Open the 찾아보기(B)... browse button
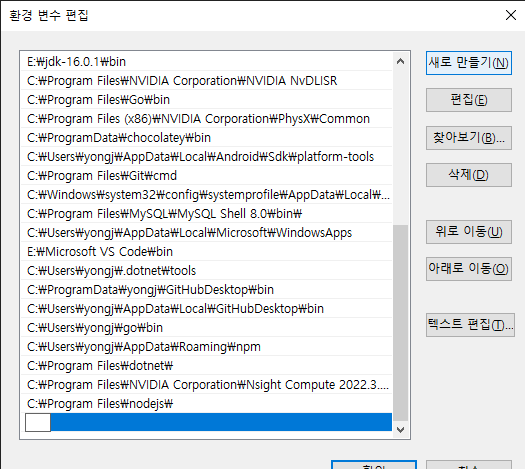Image resolution: width=525 pixels, height=469 pixels. point(468,138)
